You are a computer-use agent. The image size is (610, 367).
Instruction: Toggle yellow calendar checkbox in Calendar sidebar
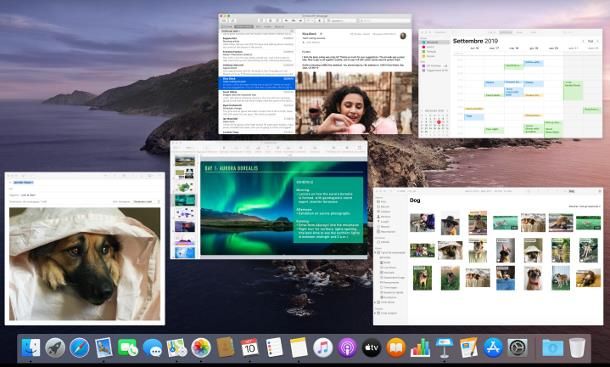[x=424, y=56]
